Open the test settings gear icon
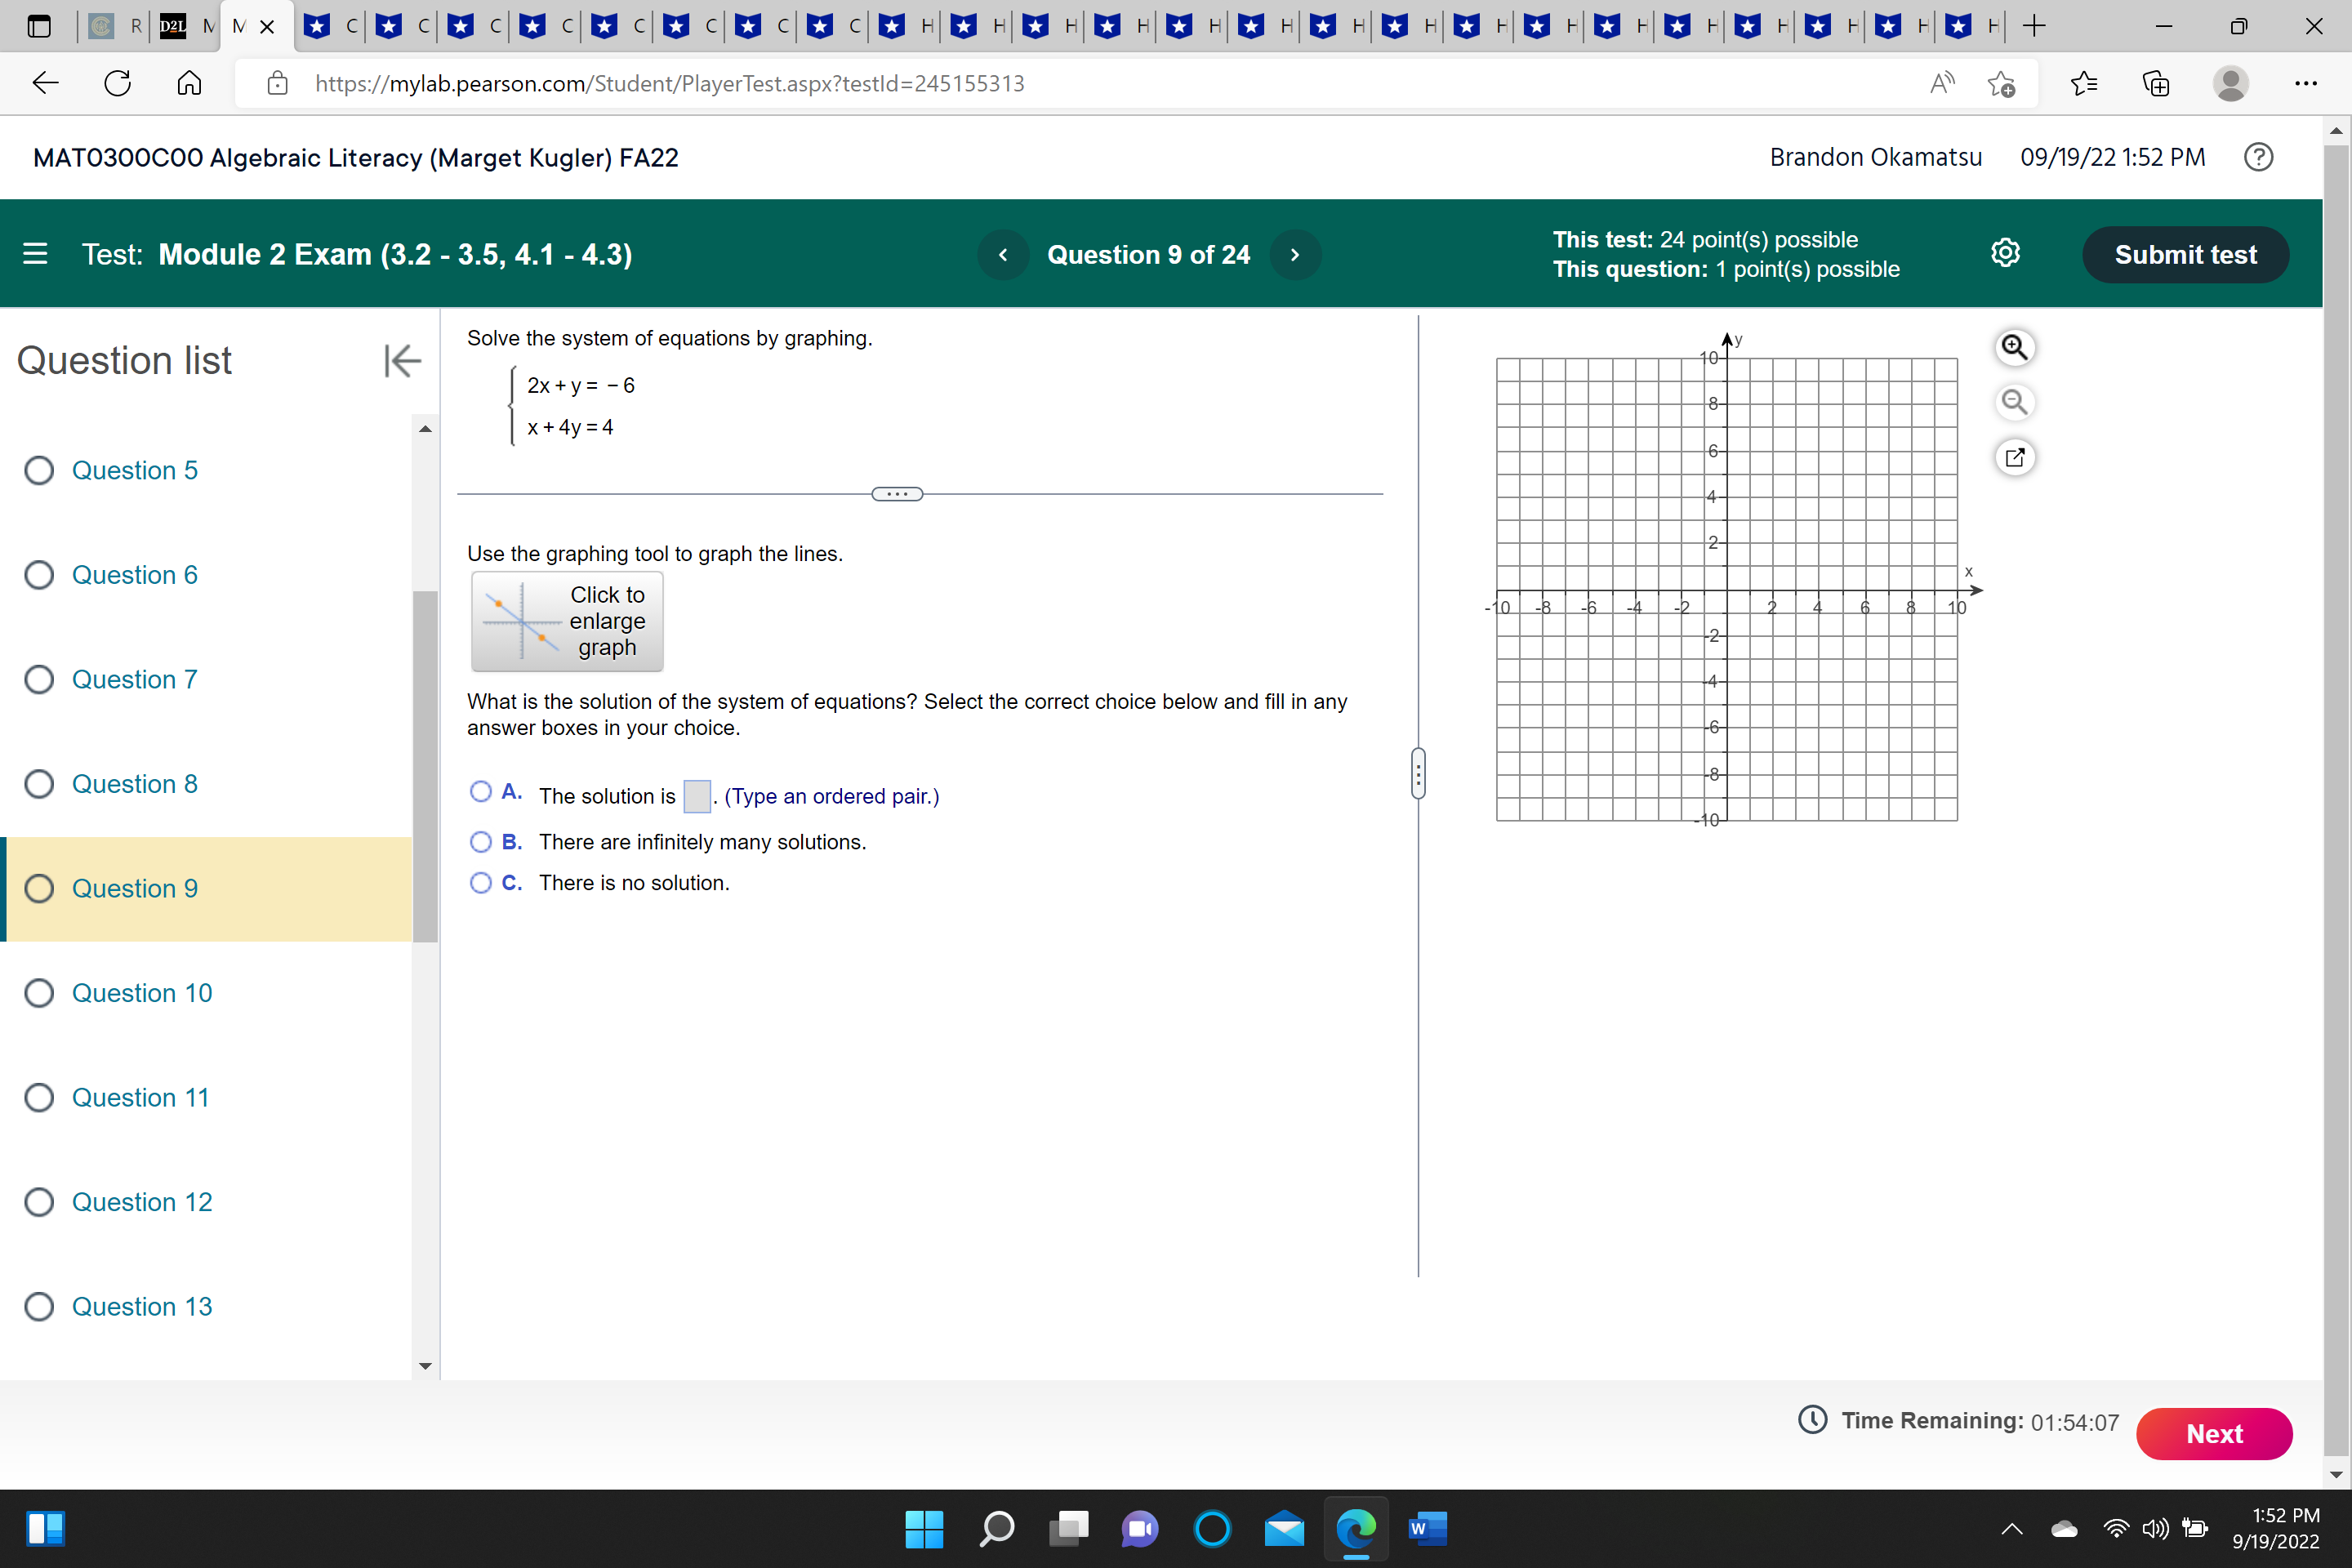 pos(2005,254)
